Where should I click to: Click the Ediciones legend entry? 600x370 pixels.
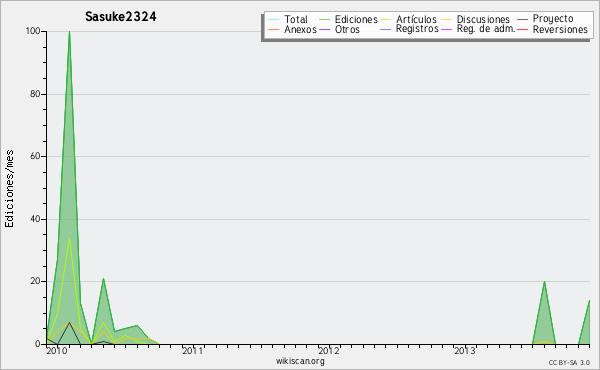pos(348,19)
